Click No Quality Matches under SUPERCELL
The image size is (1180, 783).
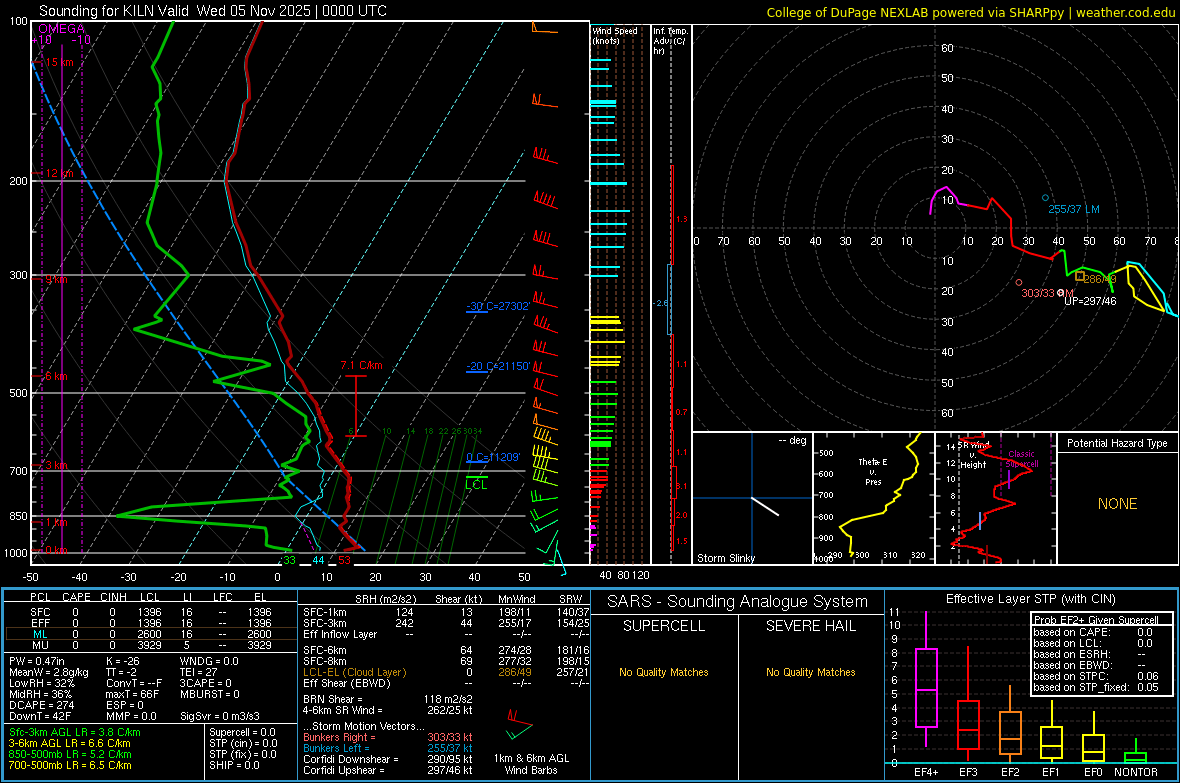click(x=664, y=672)
